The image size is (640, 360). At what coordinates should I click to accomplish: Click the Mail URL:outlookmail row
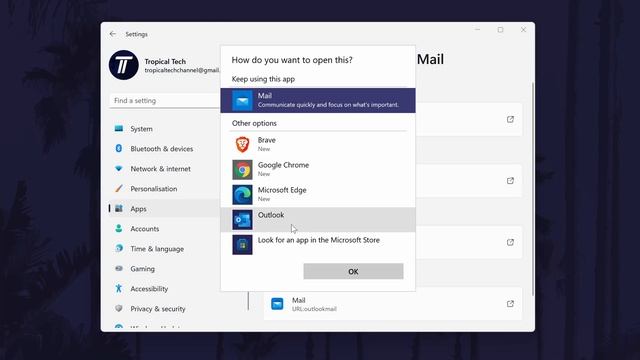[393, 304]
